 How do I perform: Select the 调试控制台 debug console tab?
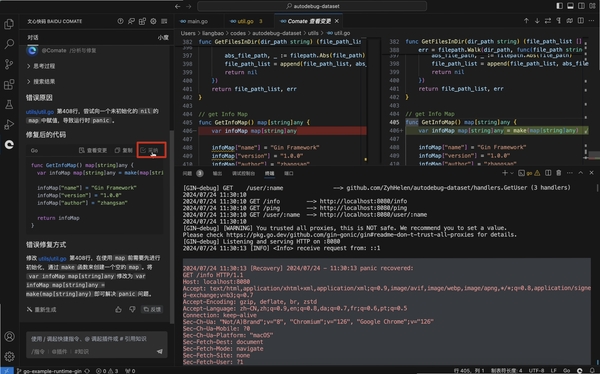243,173
